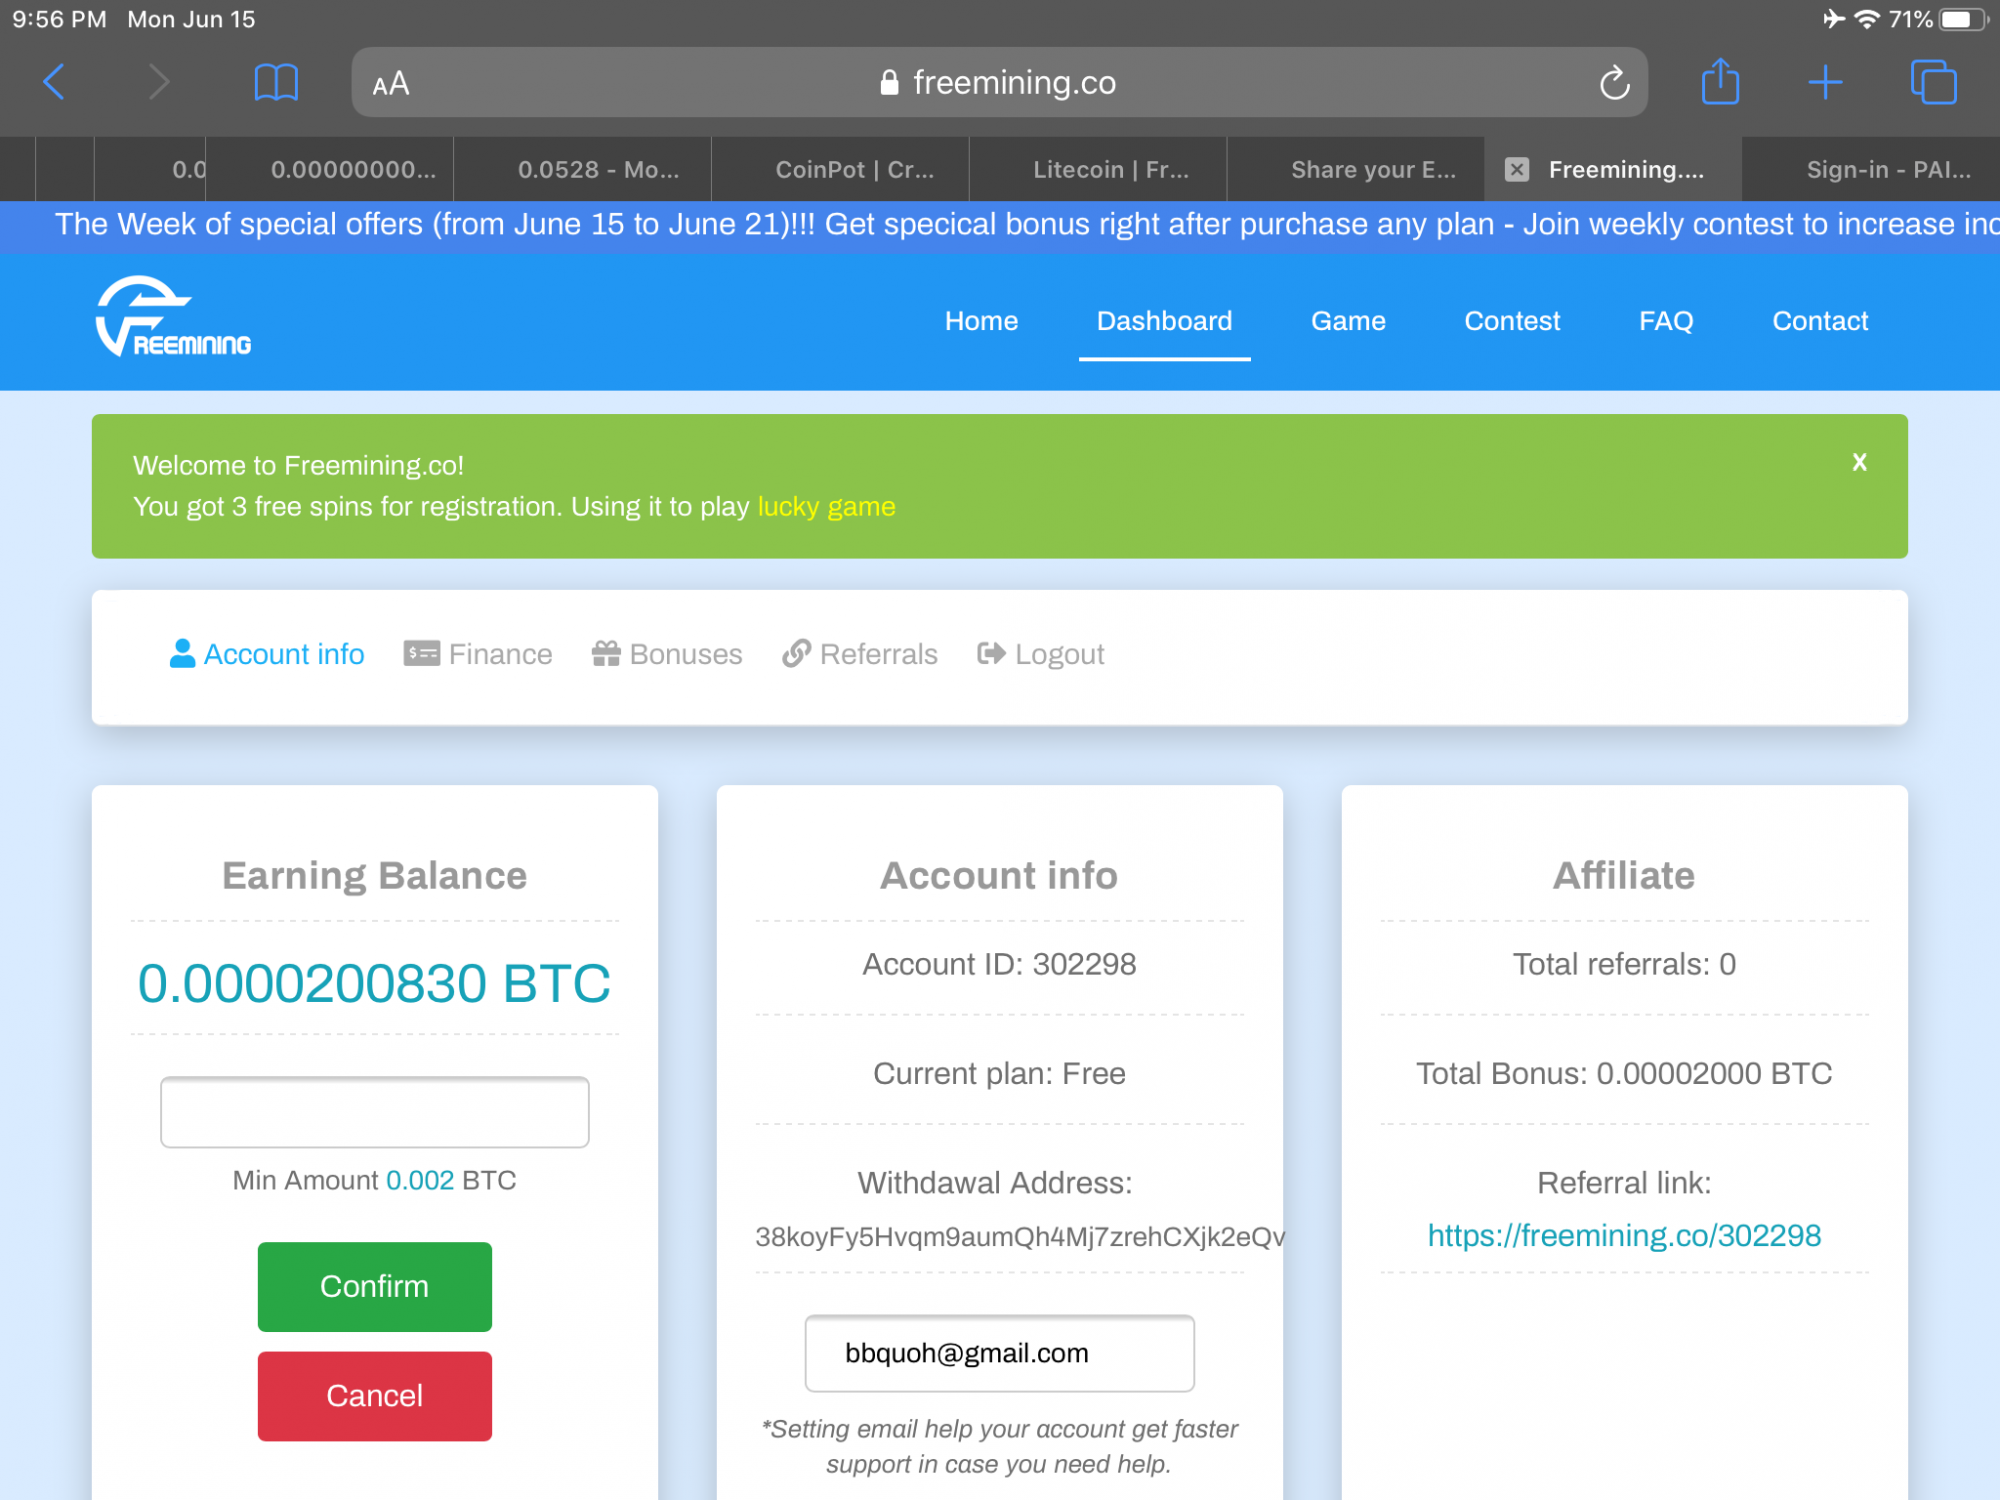This screenshot has width=2000, height=1500.
Task: Confirm the withdrawal with green button
Action: click(375, 1286)
